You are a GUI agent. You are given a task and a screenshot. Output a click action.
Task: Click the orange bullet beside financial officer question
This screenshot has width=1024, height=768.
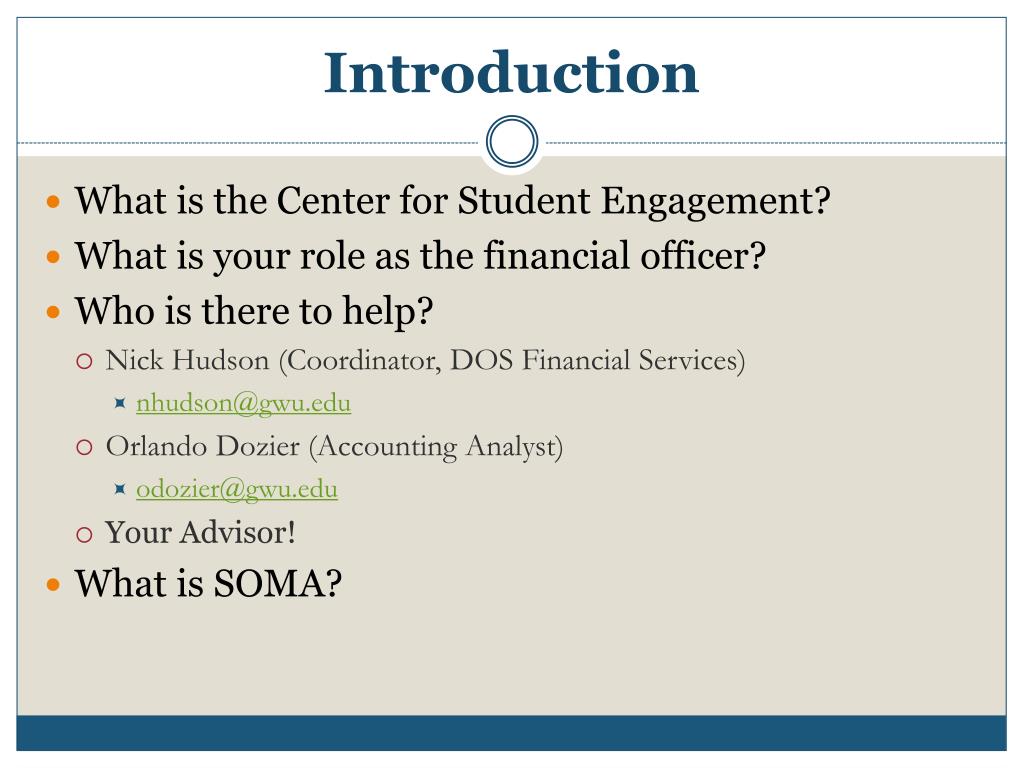click(54, 257)
